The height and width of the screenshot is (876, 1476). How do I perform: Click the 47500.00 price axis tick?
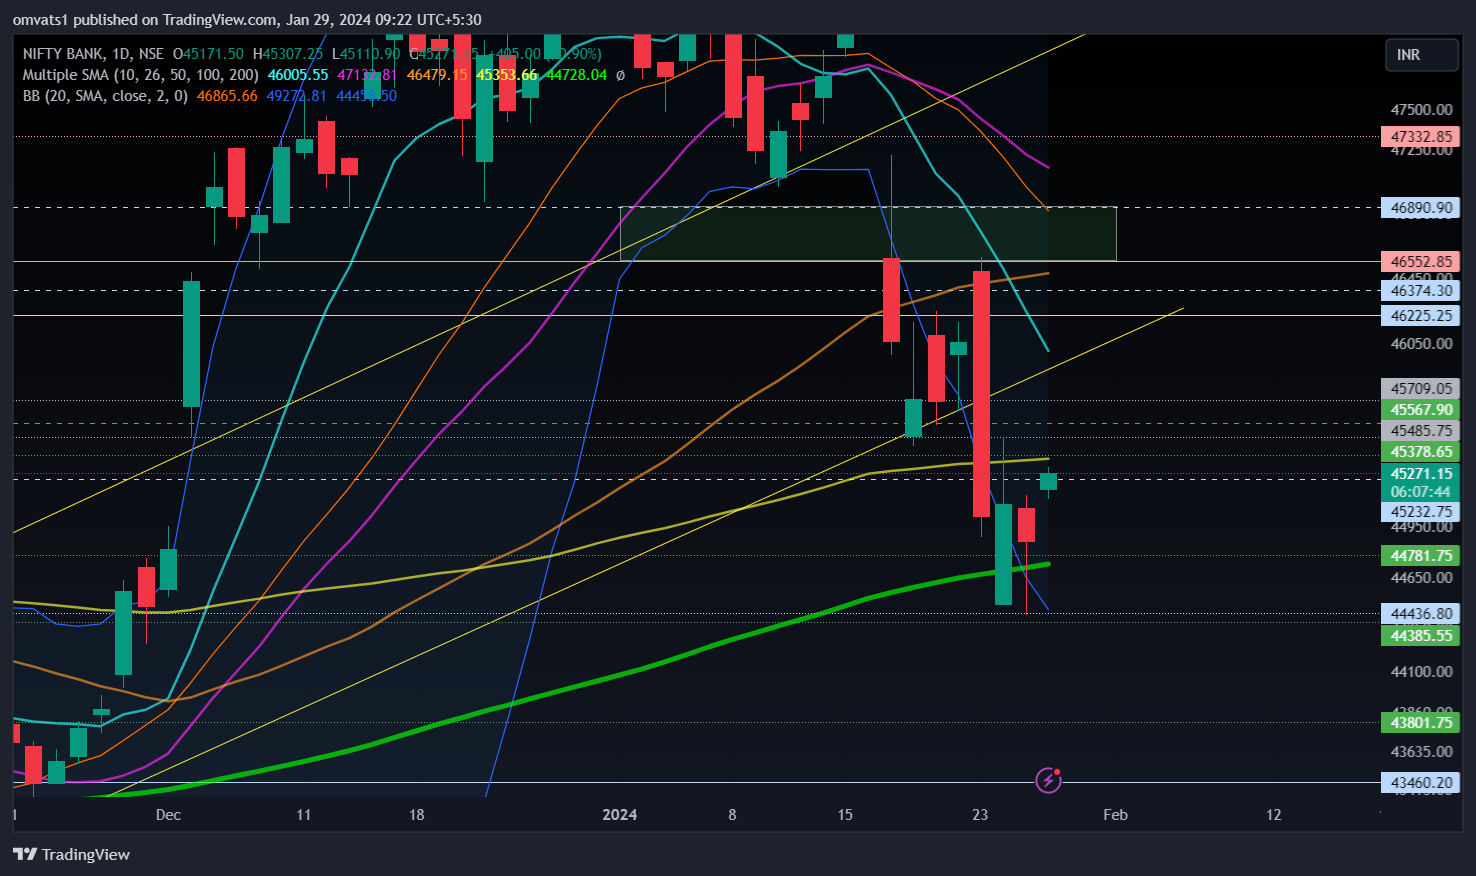tap(1421, 110)
